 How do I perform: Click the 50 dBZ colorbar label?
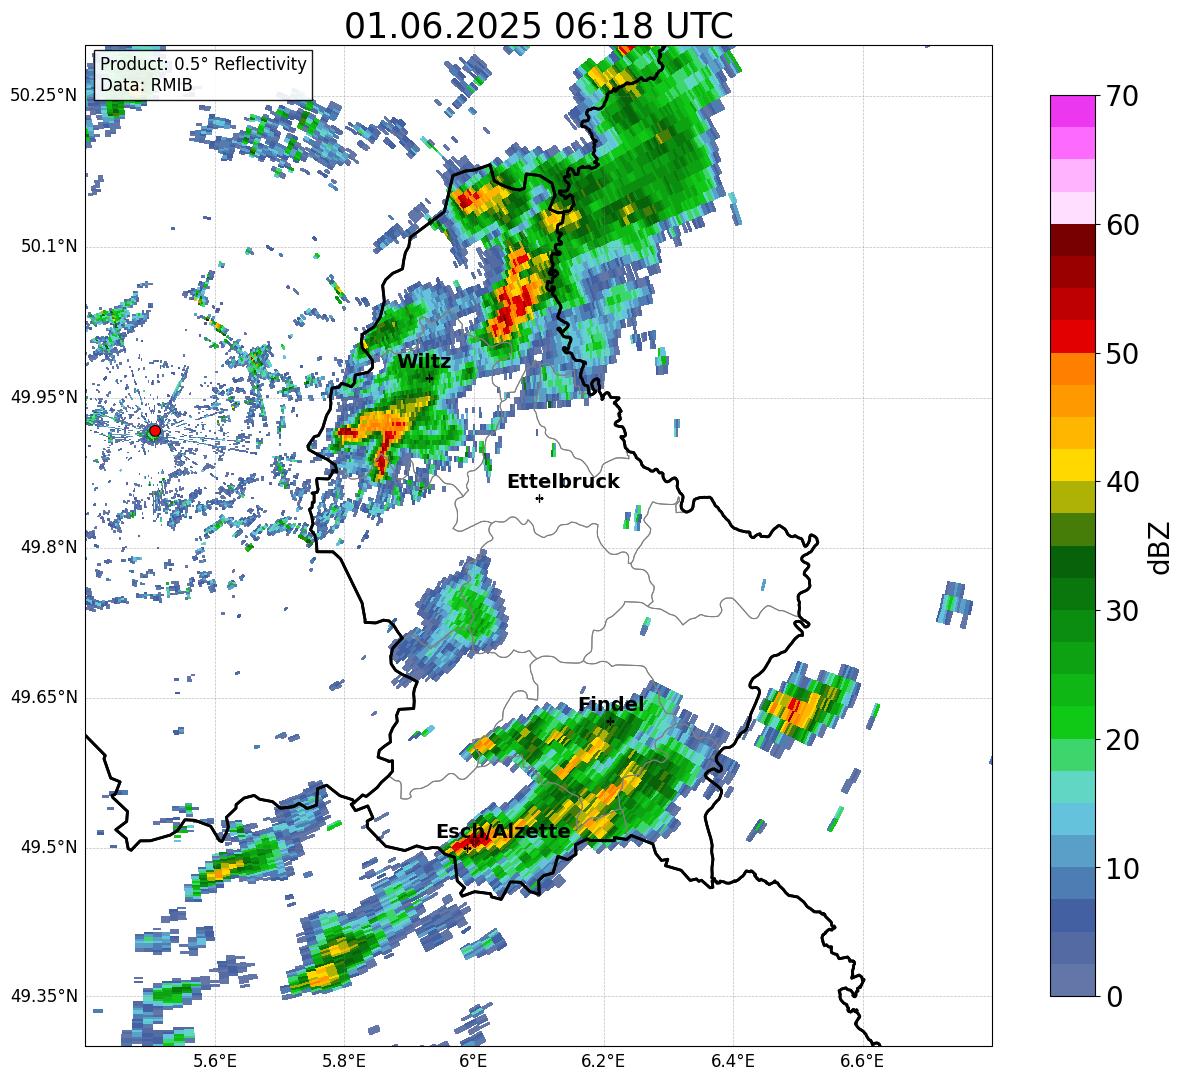tap(1122, 353)
